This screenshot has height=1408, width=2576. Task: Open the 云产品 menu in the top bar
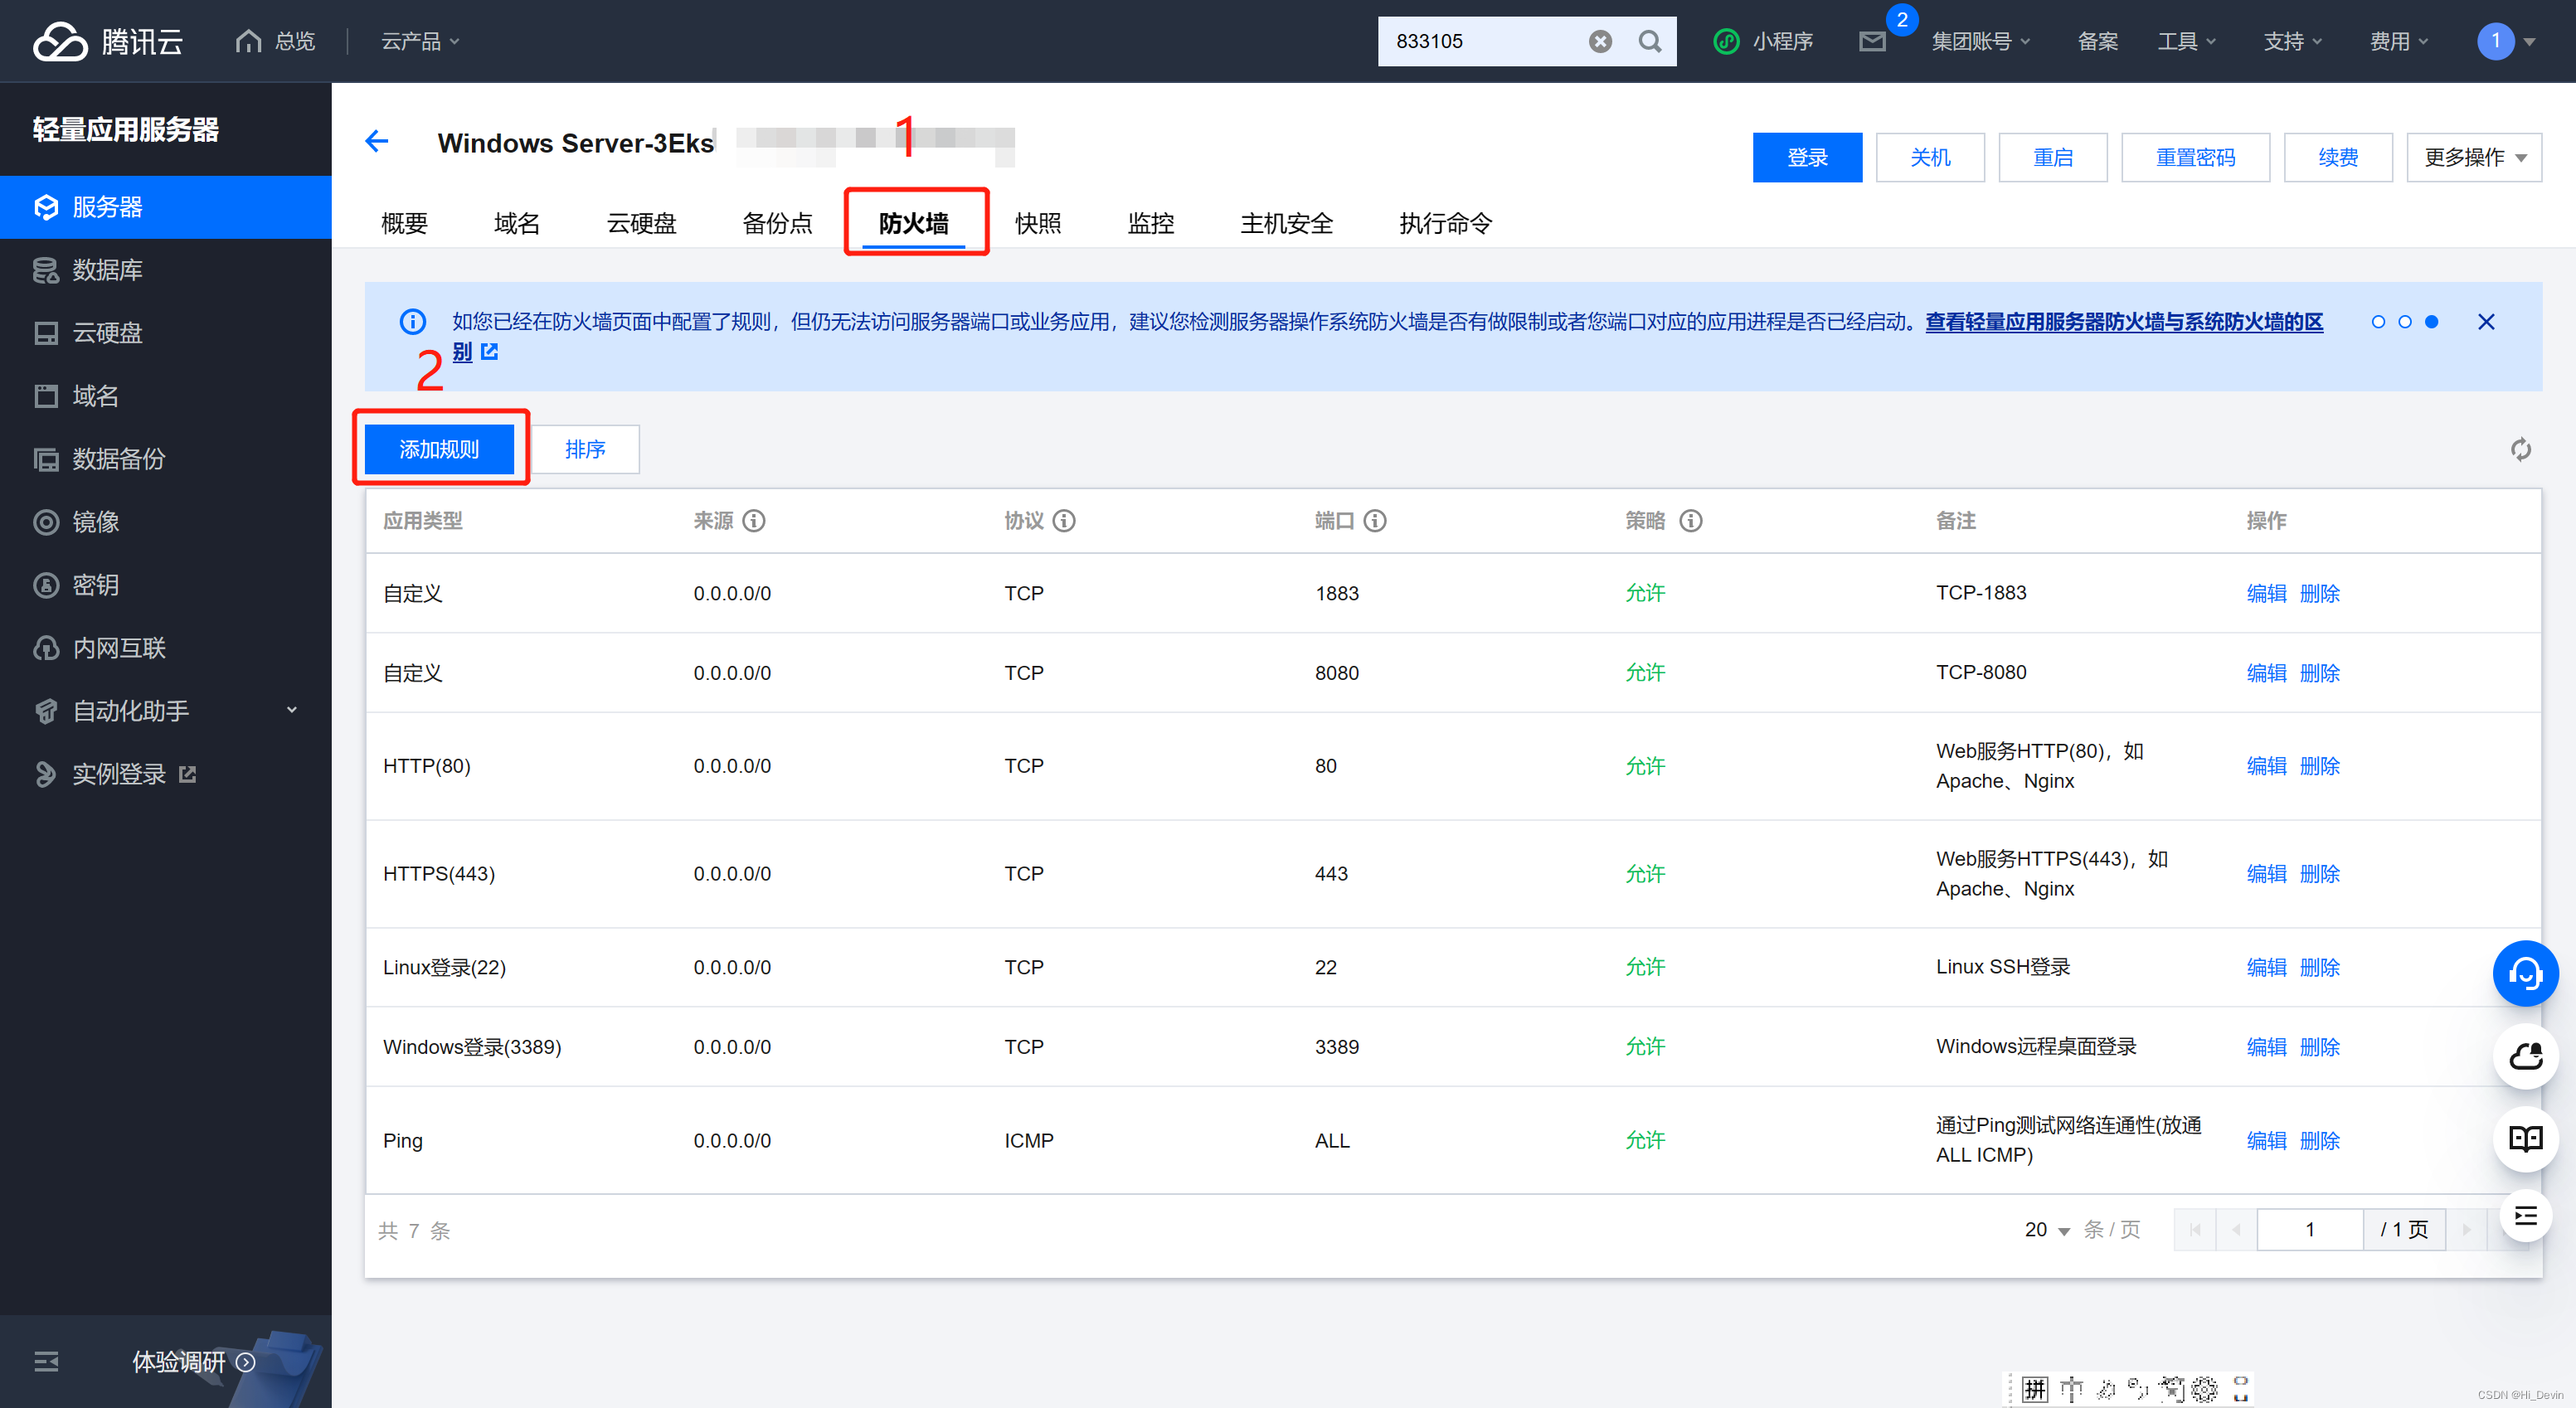pos(420,41)
